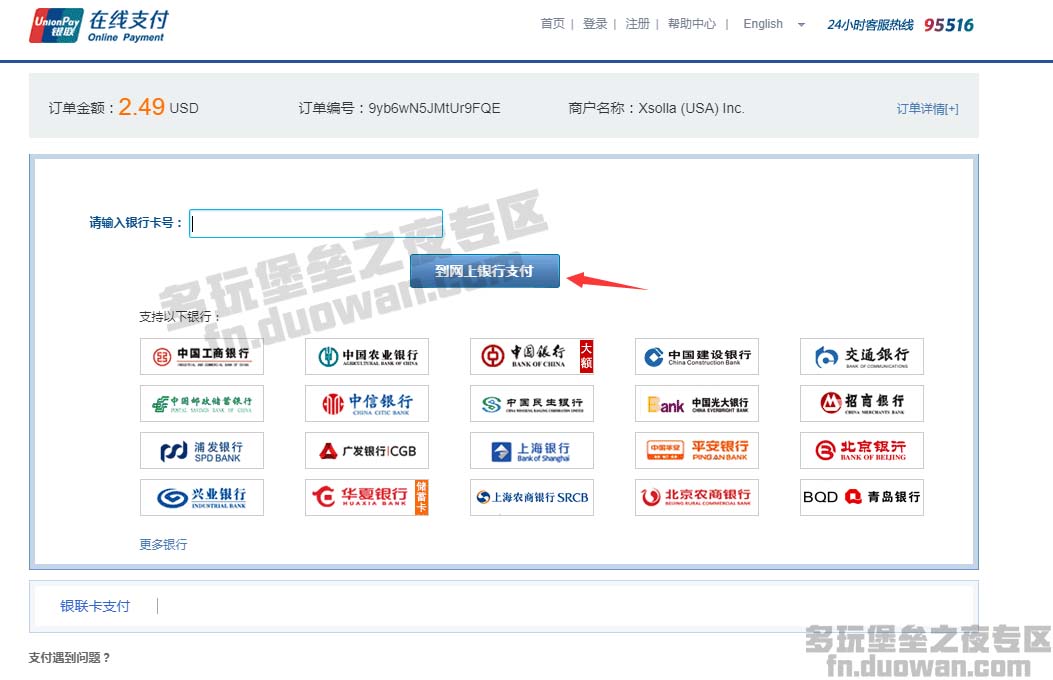This screenshot has height=680, width=1053.
Task: Expand order details (订单详情[+])
Action: tap(927, 109)
